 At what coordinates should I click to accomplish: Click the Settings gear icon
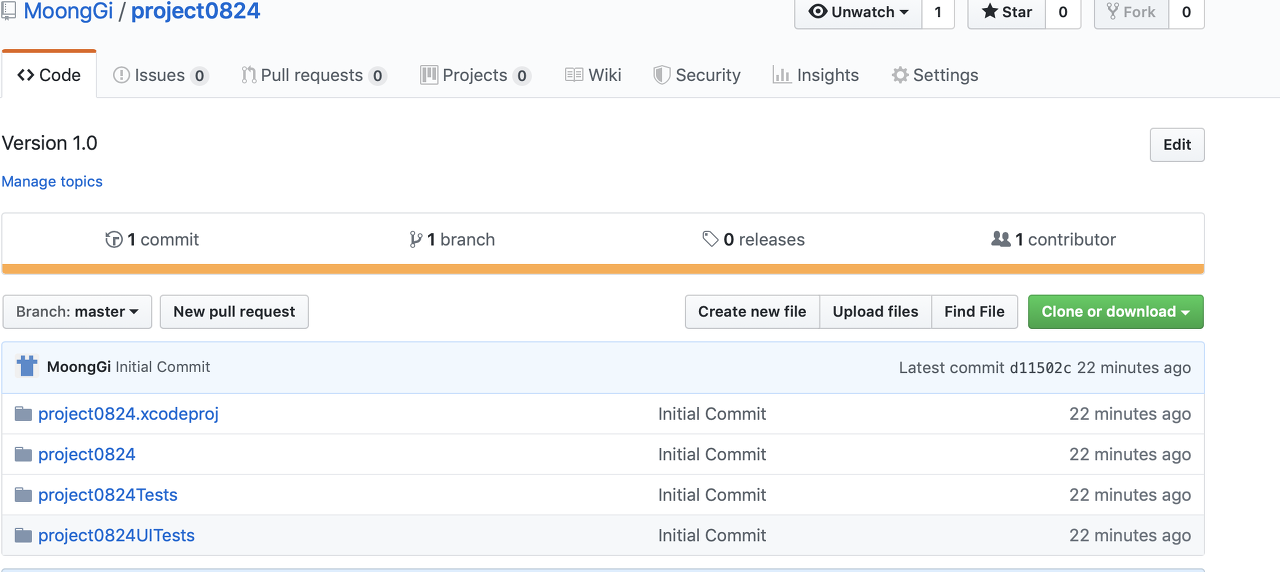click(900, 75)
